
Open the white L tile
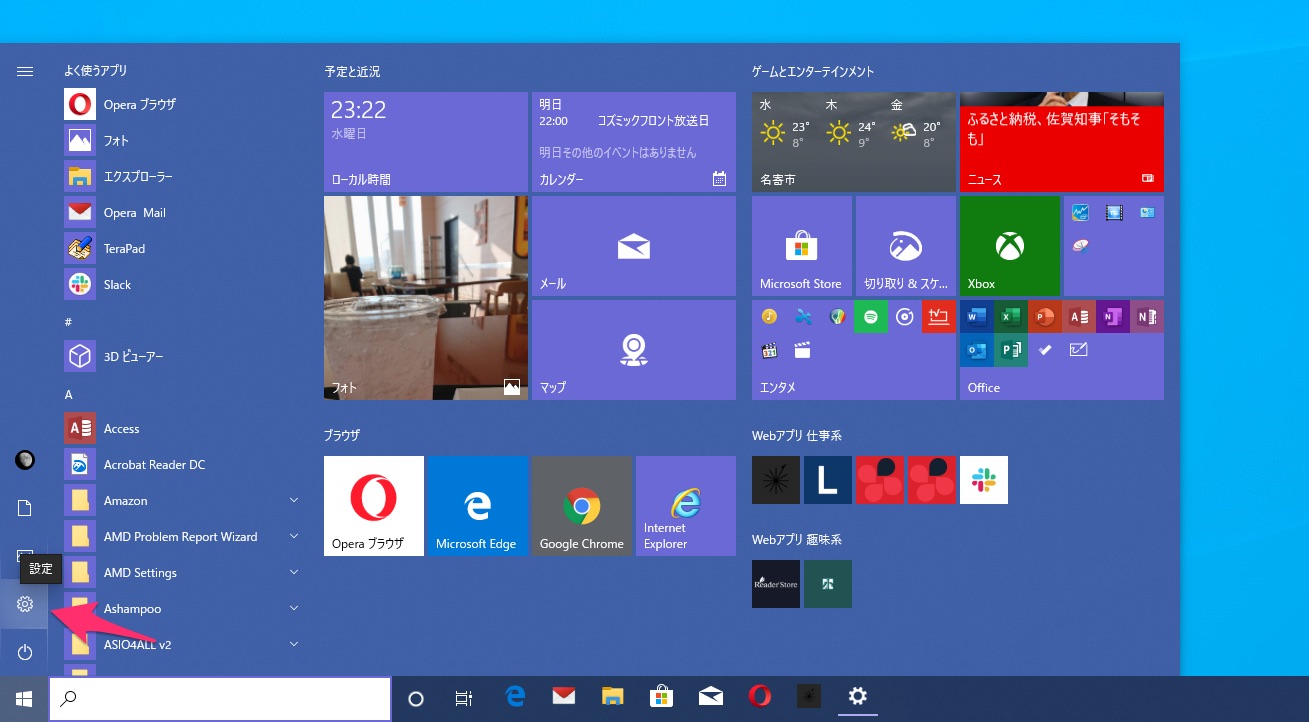pos(828,480)
